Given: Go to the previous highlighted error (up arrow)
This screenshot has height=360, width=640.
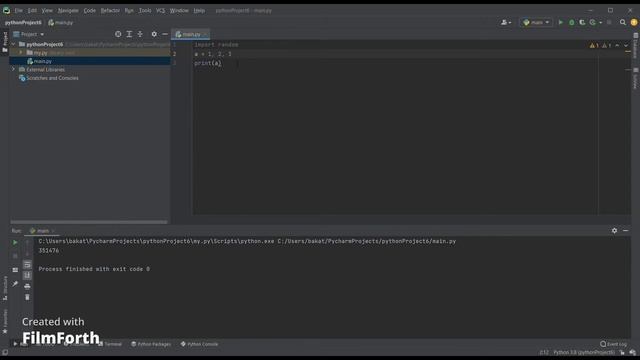Looking at the screenshot, I should coord(617,45).
